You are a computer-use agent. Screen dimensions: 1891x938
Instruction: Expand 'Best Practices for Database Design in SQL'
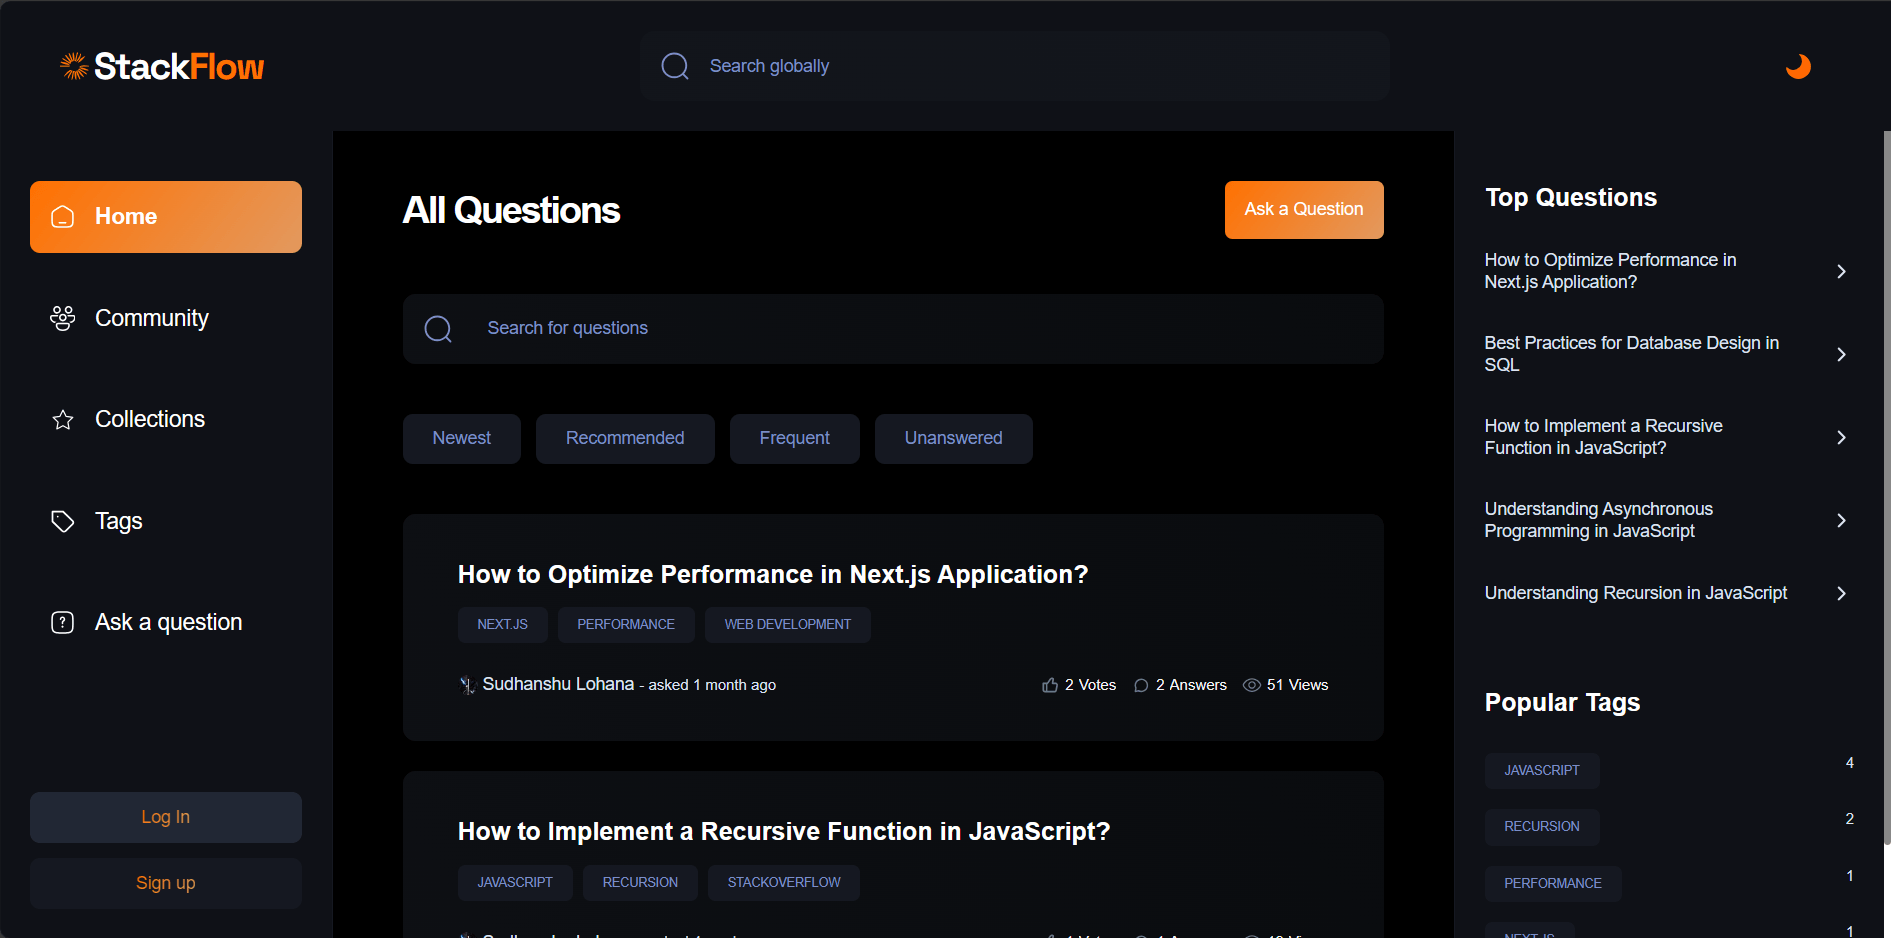(1842, 354)
